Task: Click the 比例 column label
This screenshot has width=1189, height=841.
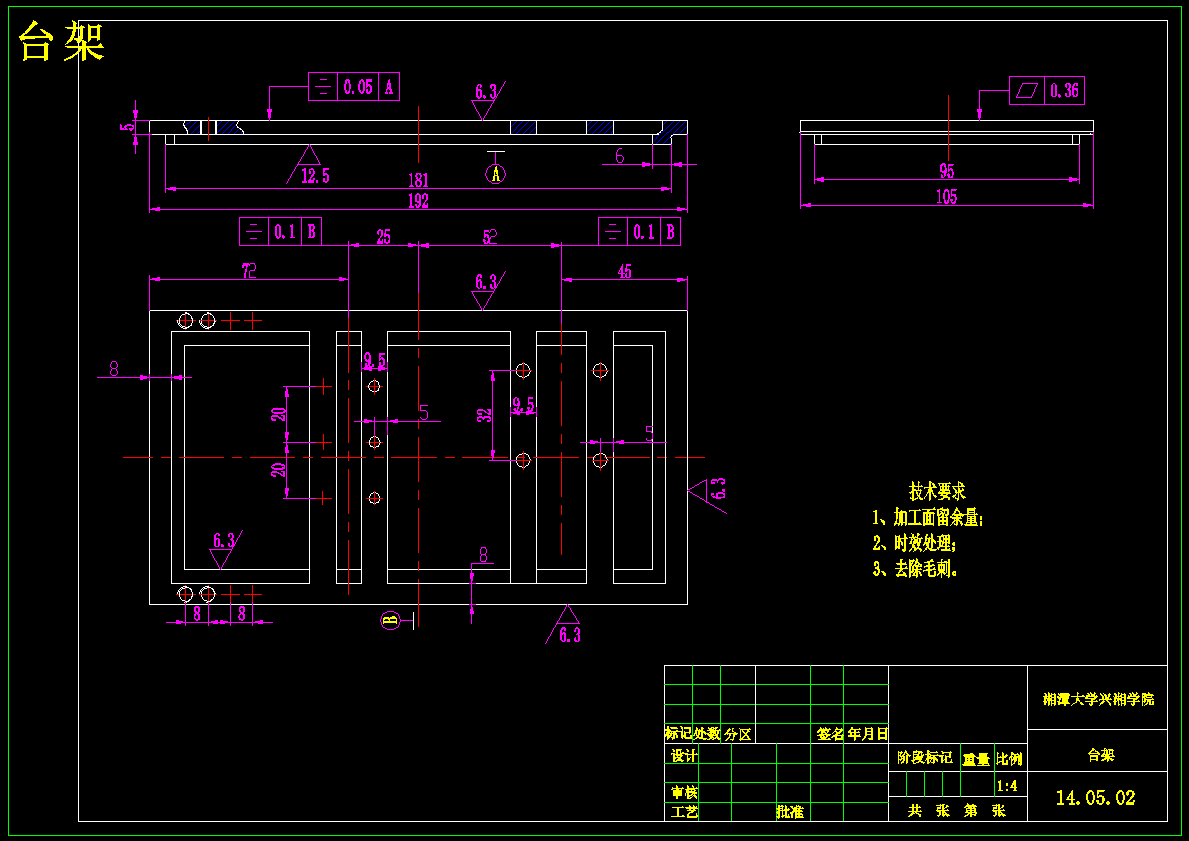Action: 1009,758
